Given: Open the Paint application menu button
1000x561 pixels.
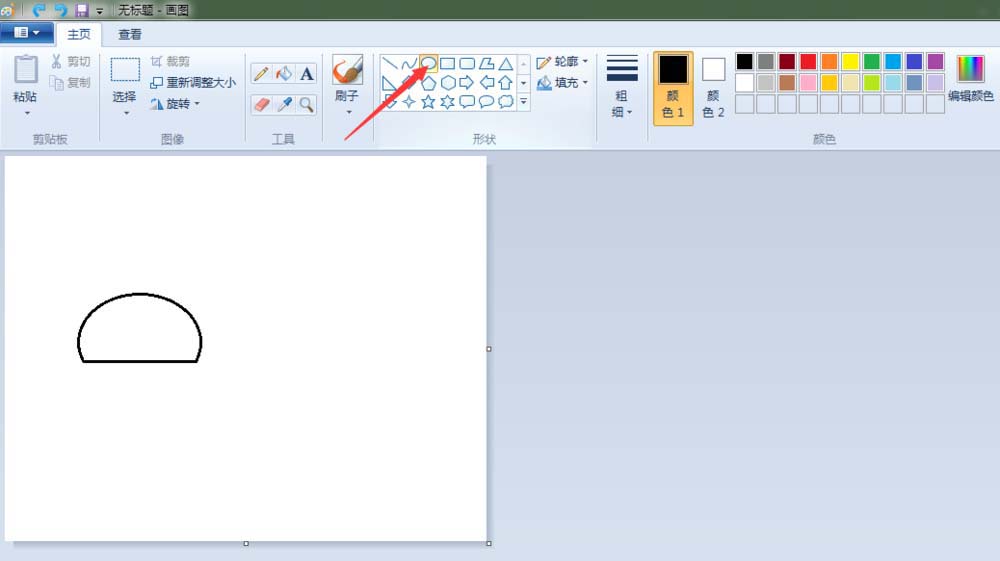Looking at the screenshot, I should 26,33.
